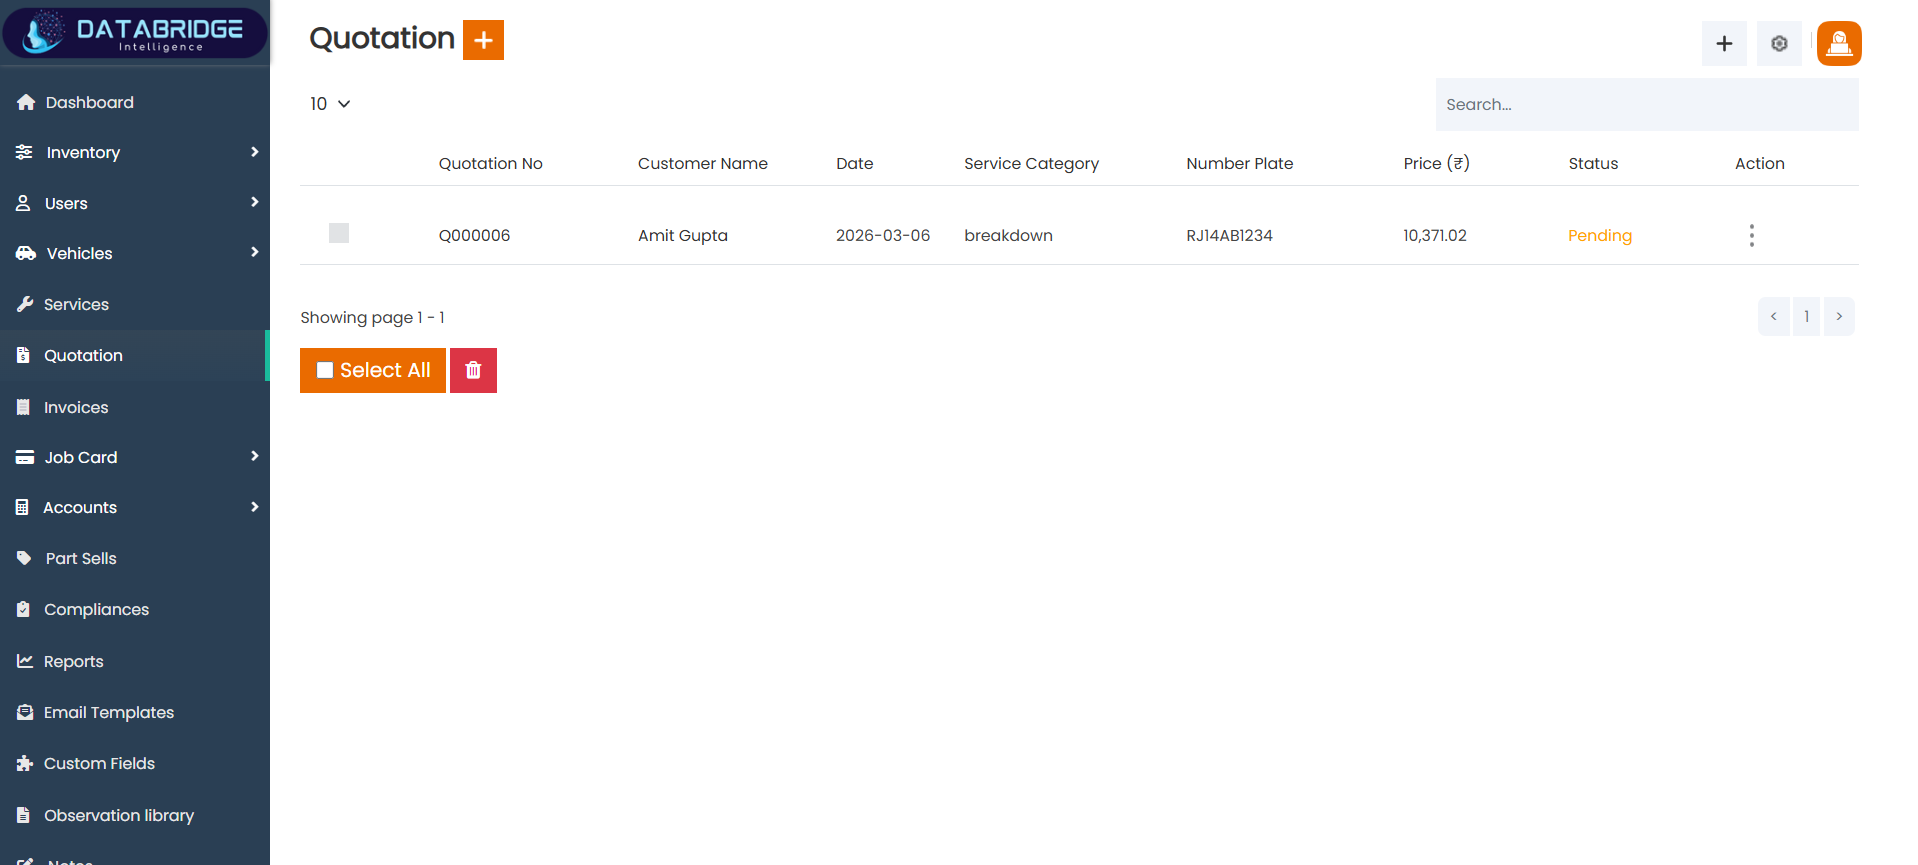
Task: Click the Part Sells tag icon
Action: pyautogui.click(x=24, y=558)
